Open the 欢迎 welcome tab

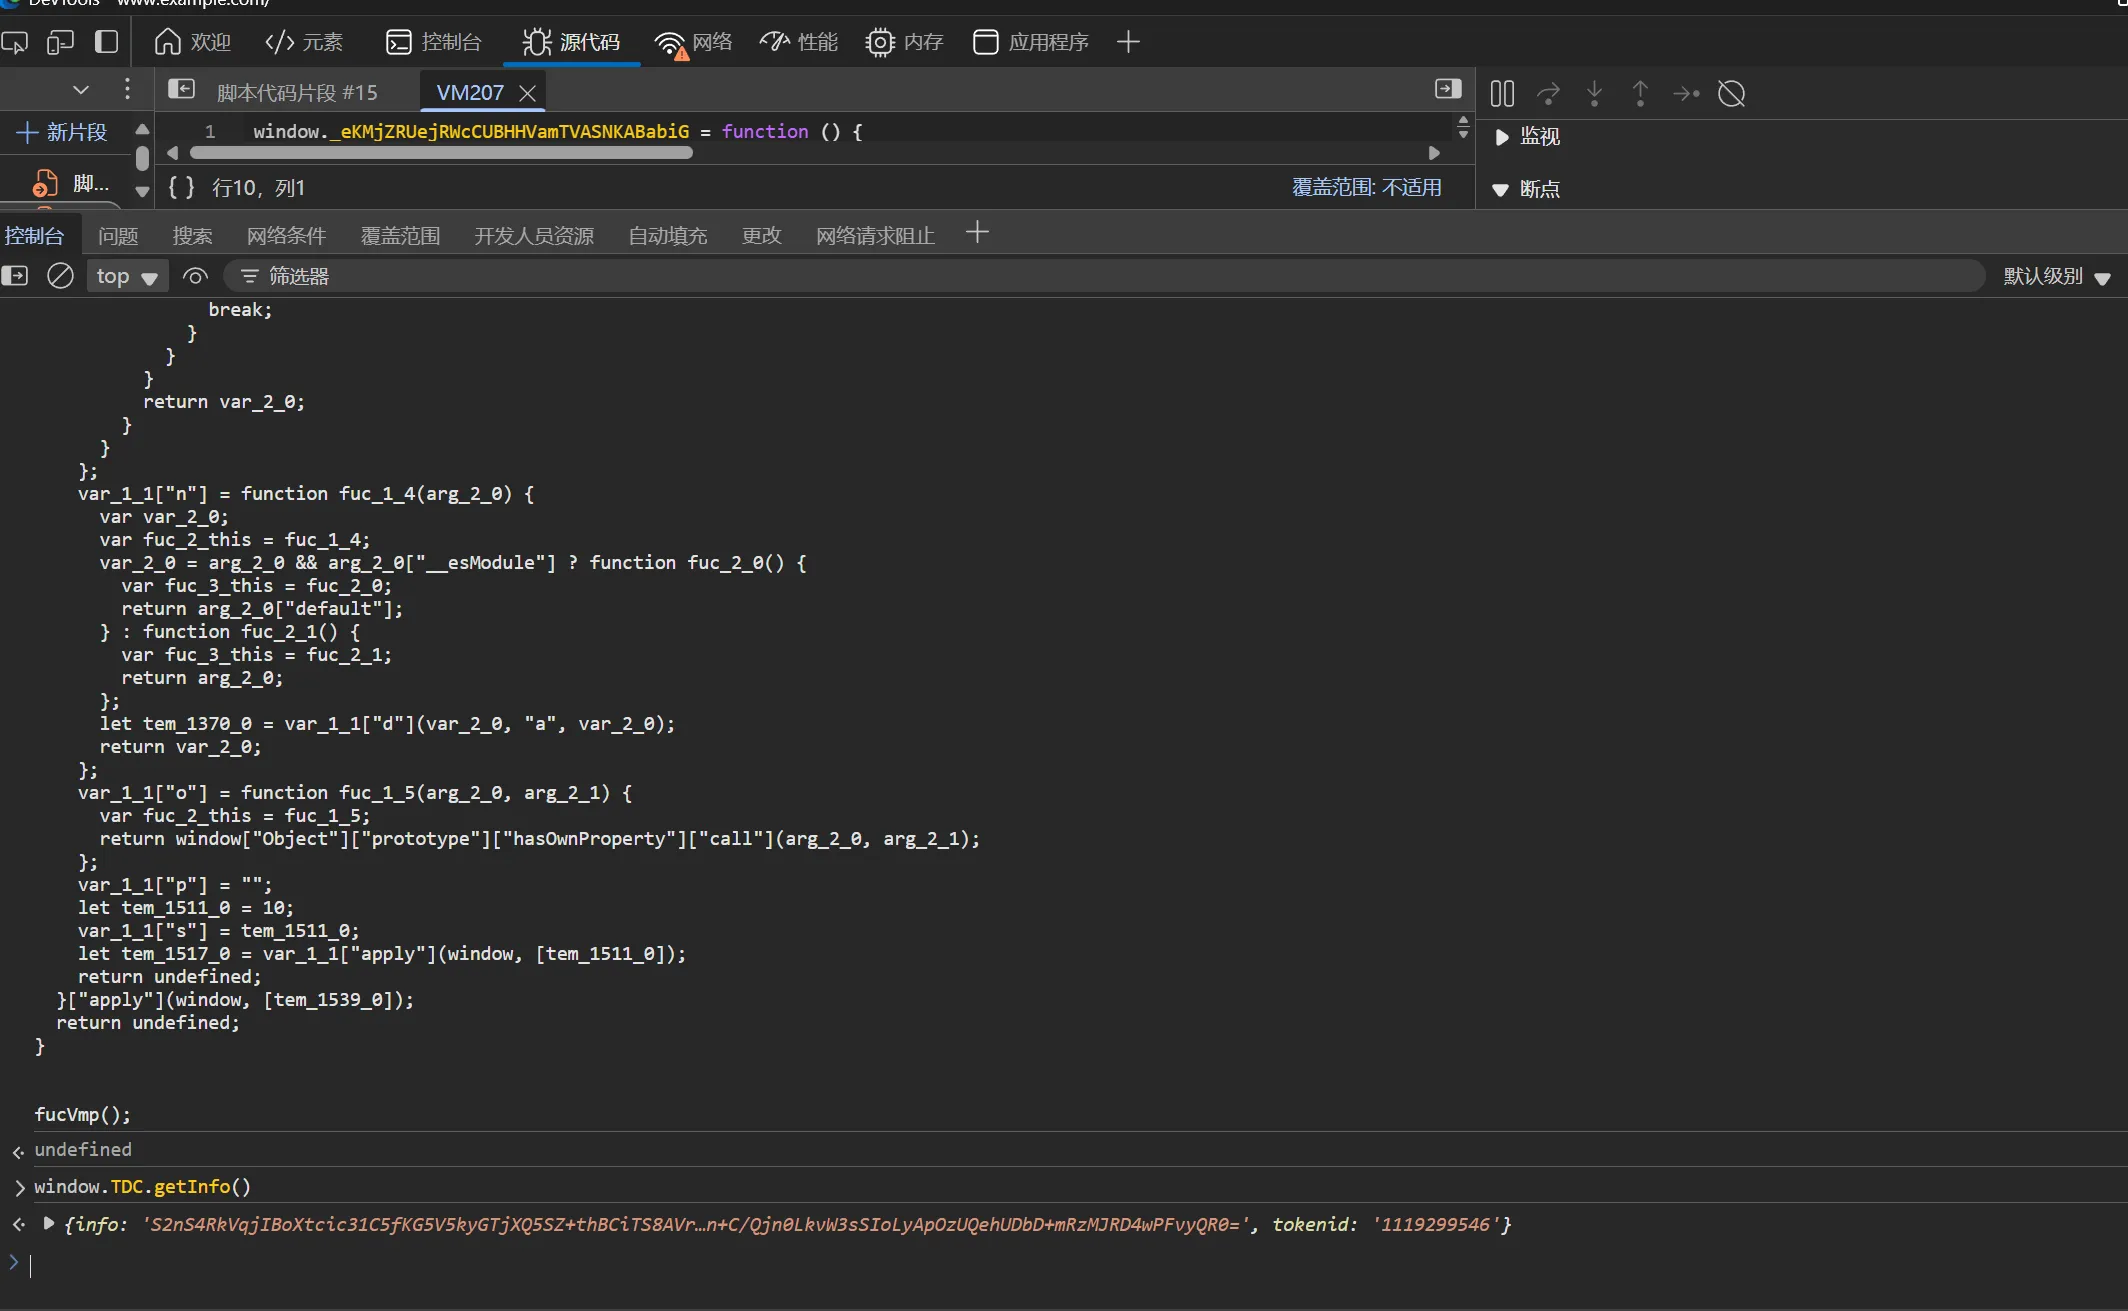click(x=193, y=42)
